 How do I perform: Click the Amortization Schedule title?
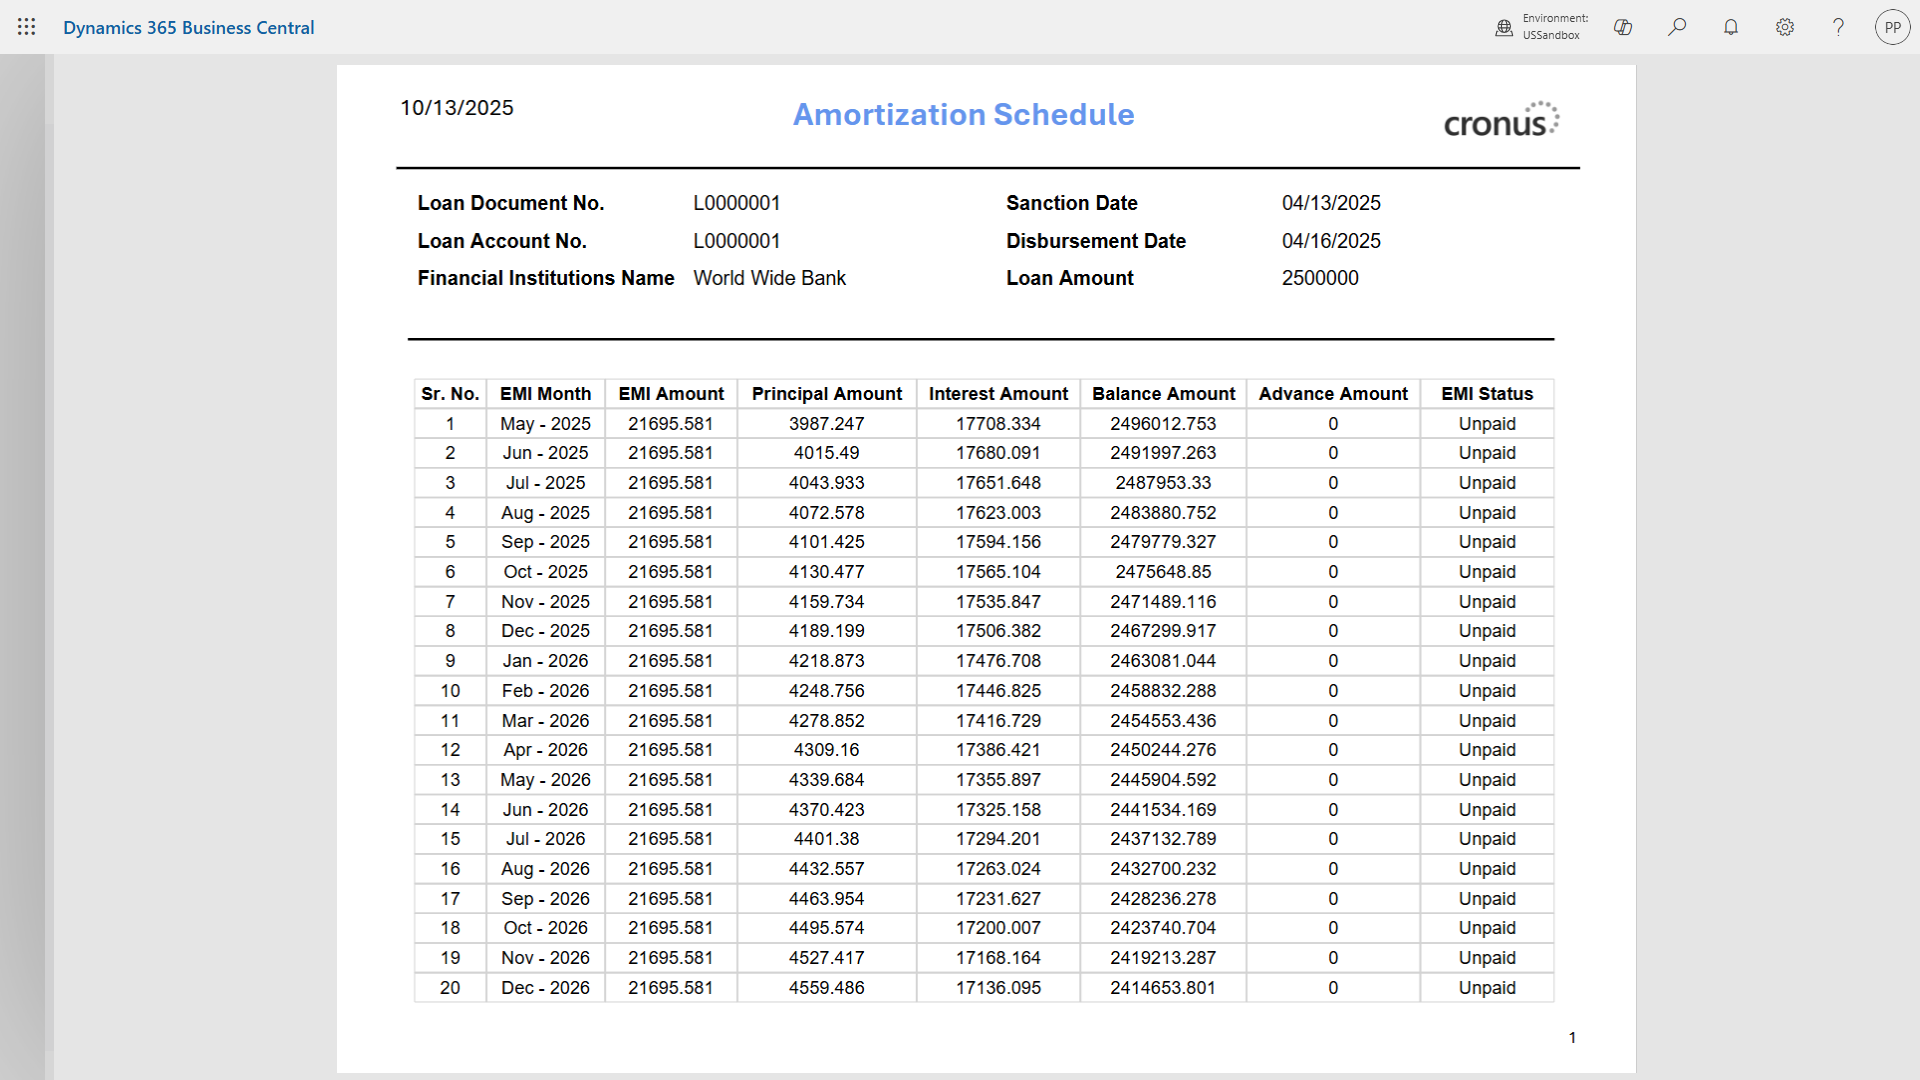(963, 115)
